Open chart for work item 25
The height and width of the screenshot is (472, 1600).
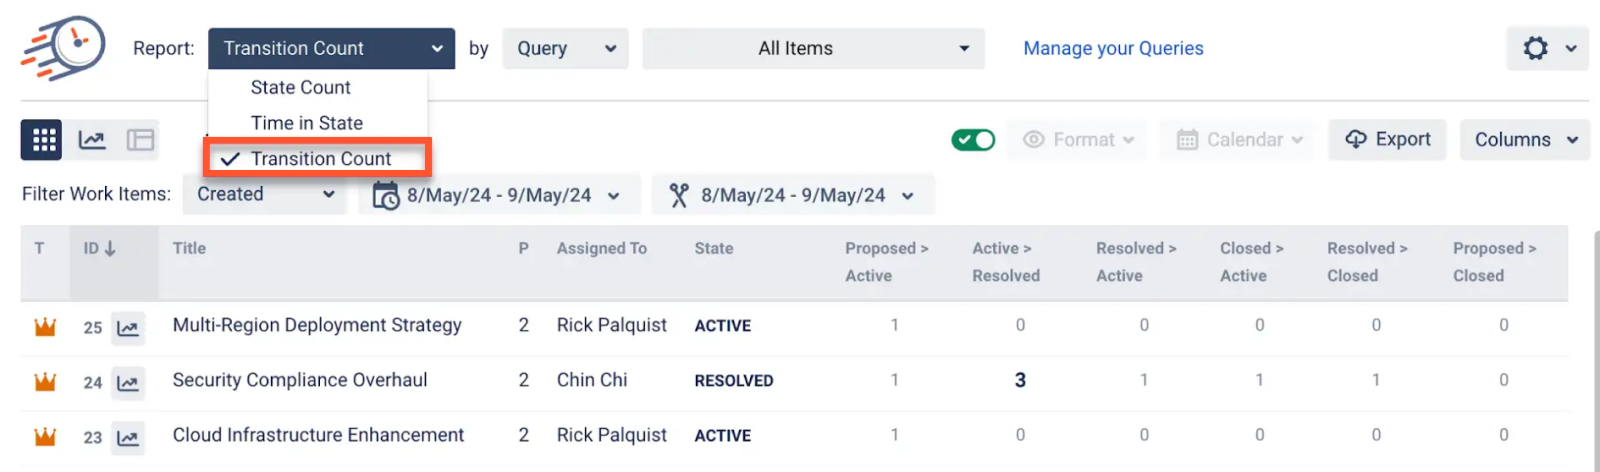coord(128,328)
